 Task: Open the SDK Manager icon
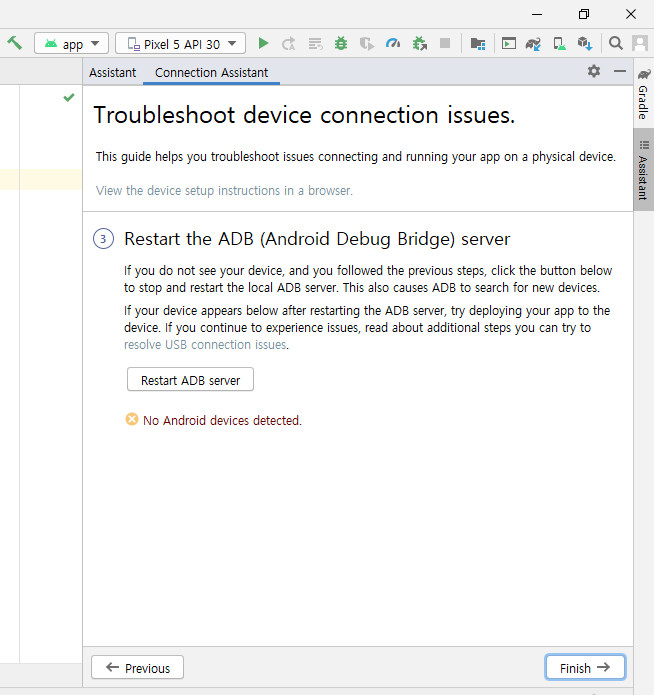[x=585, y=43]
